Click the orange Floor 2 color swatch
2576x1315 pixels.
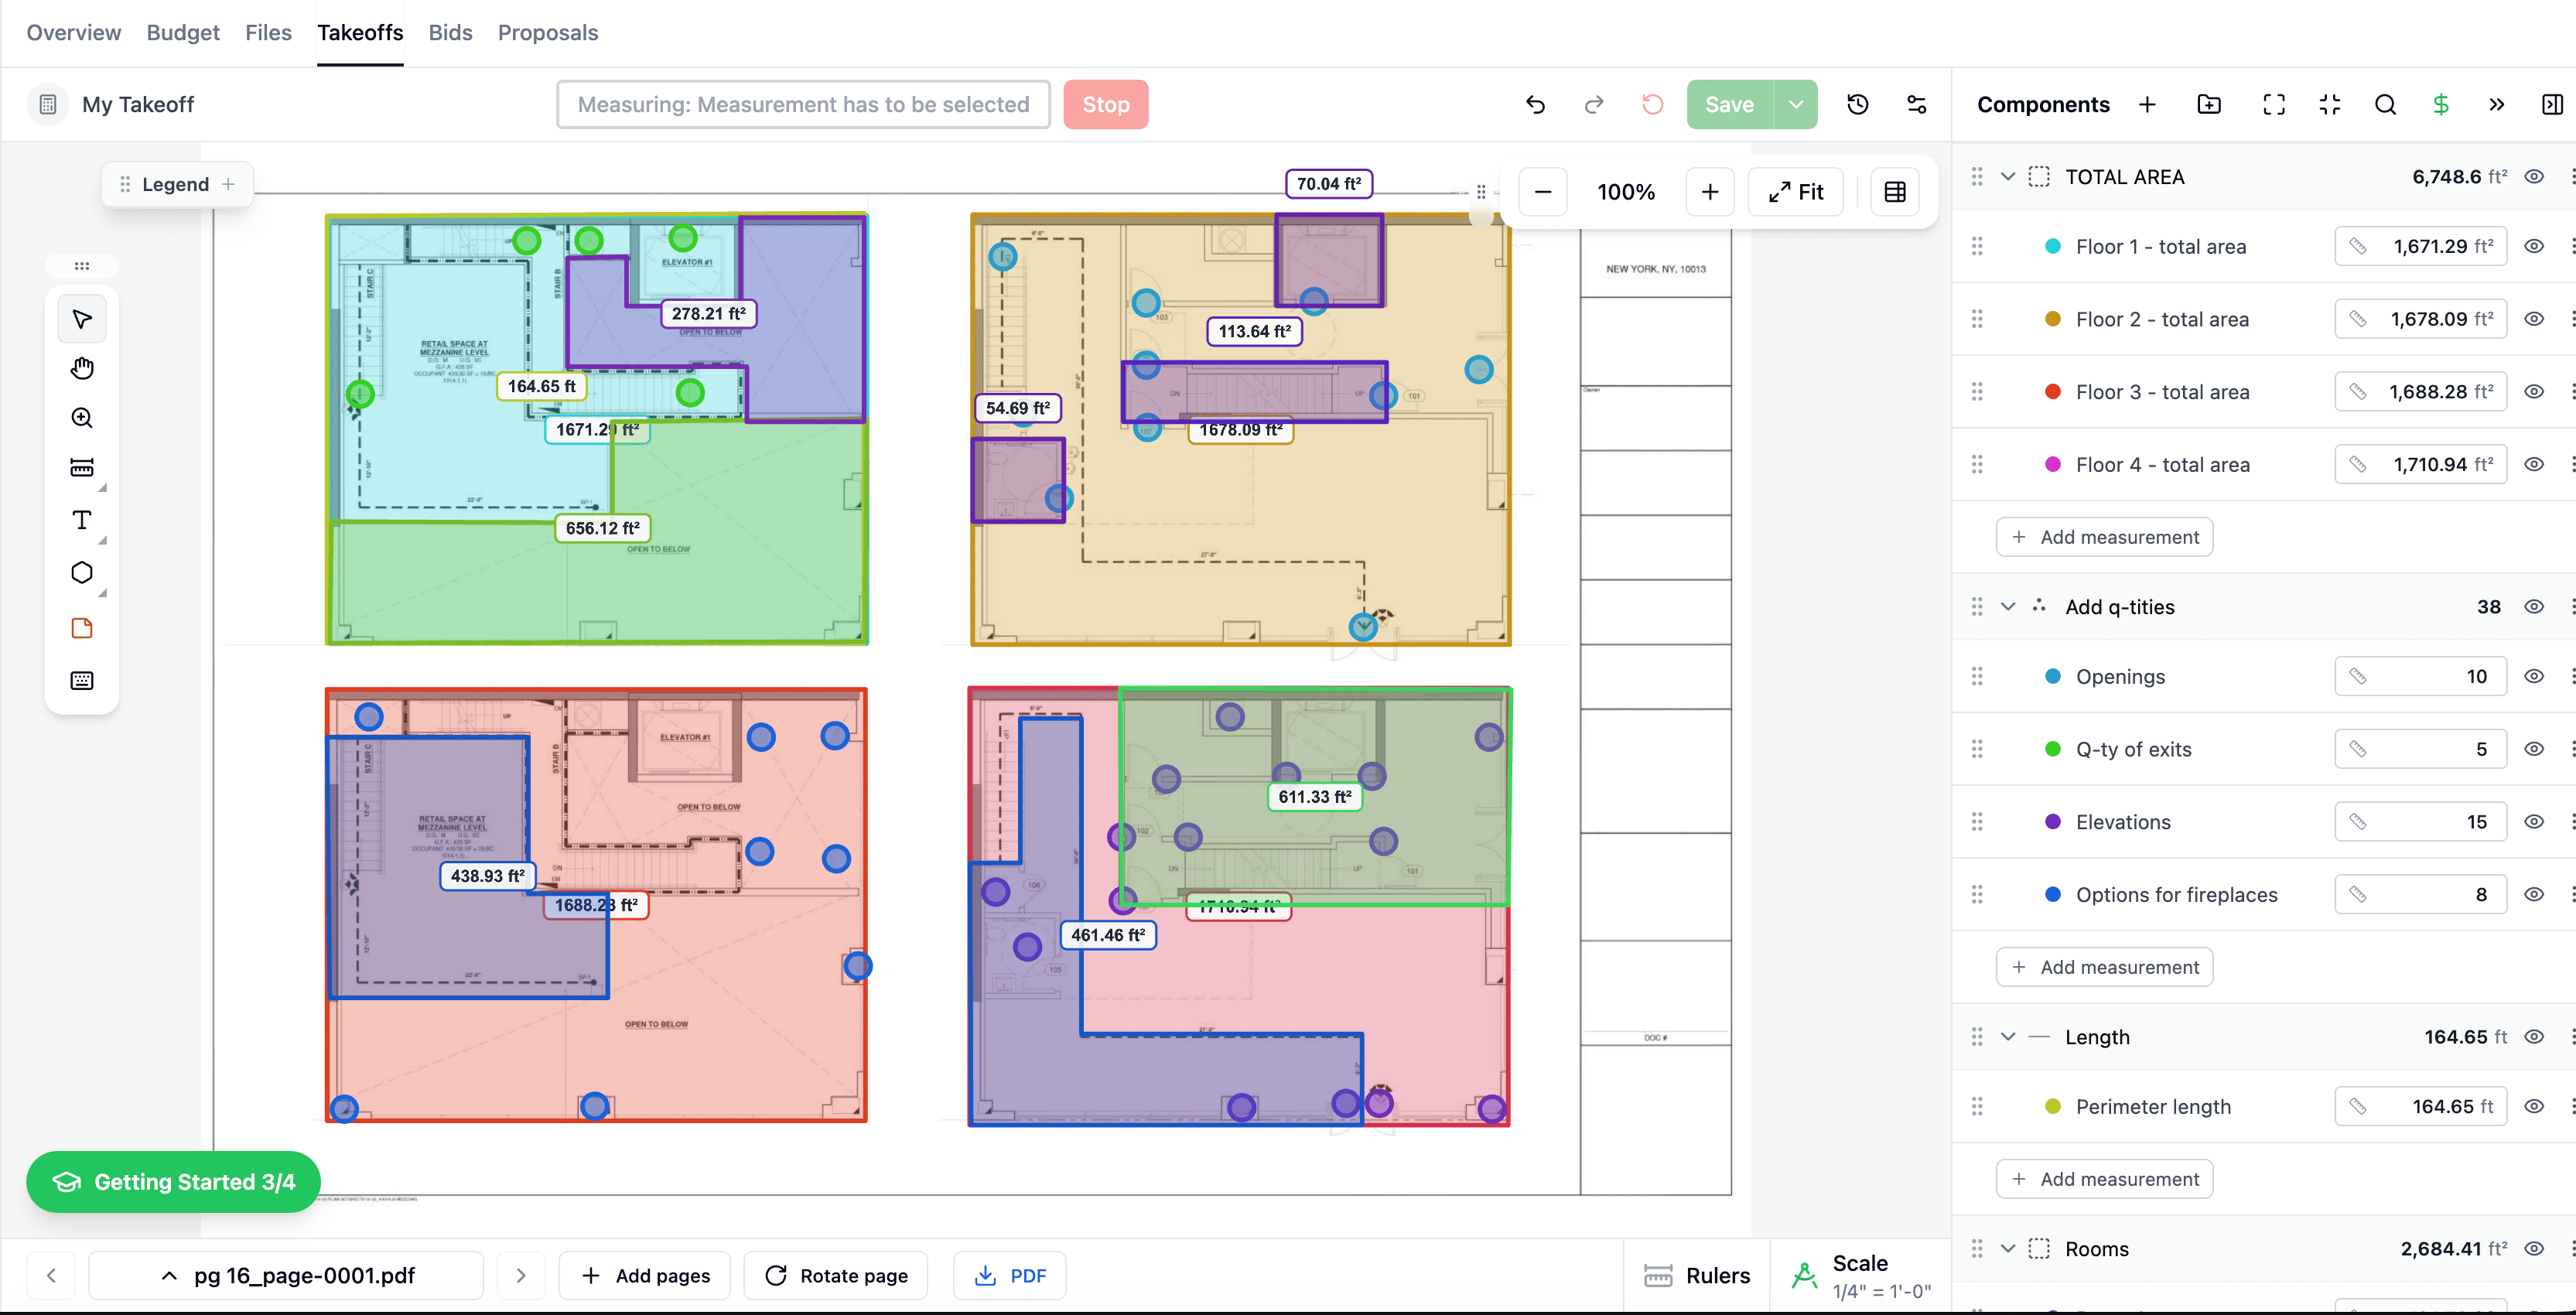[x=2053, y=318]
